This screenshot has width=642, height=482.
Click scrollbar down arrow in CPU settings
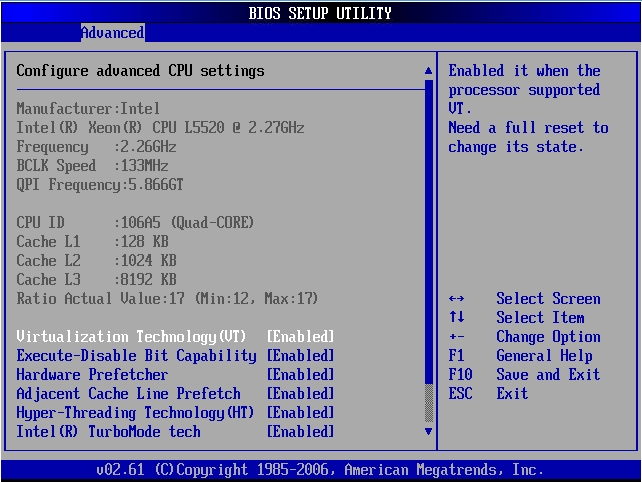[428, 431]
